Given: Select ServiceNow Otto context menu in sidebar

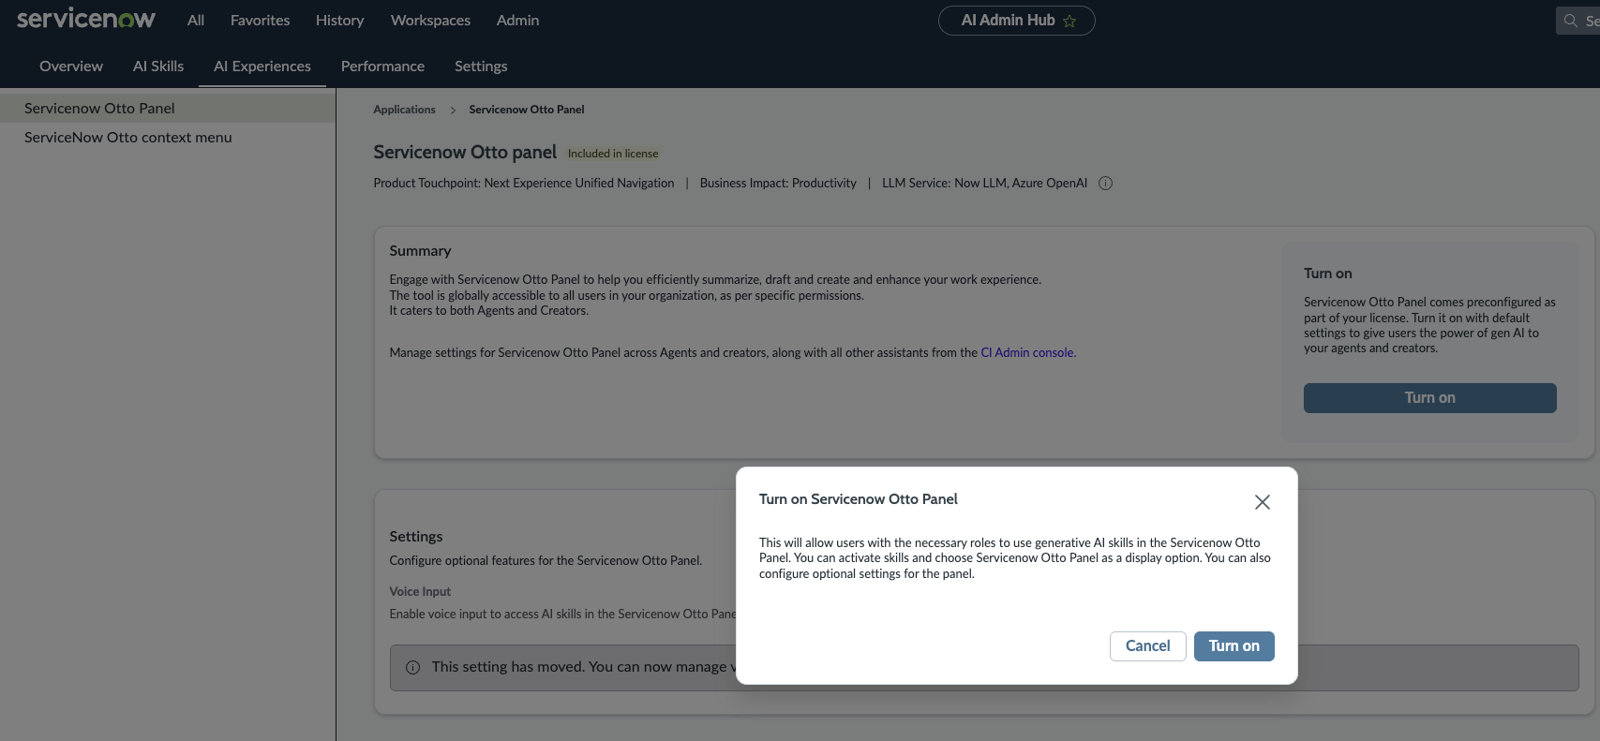Looking at the screenshot, I should (167, 137).
